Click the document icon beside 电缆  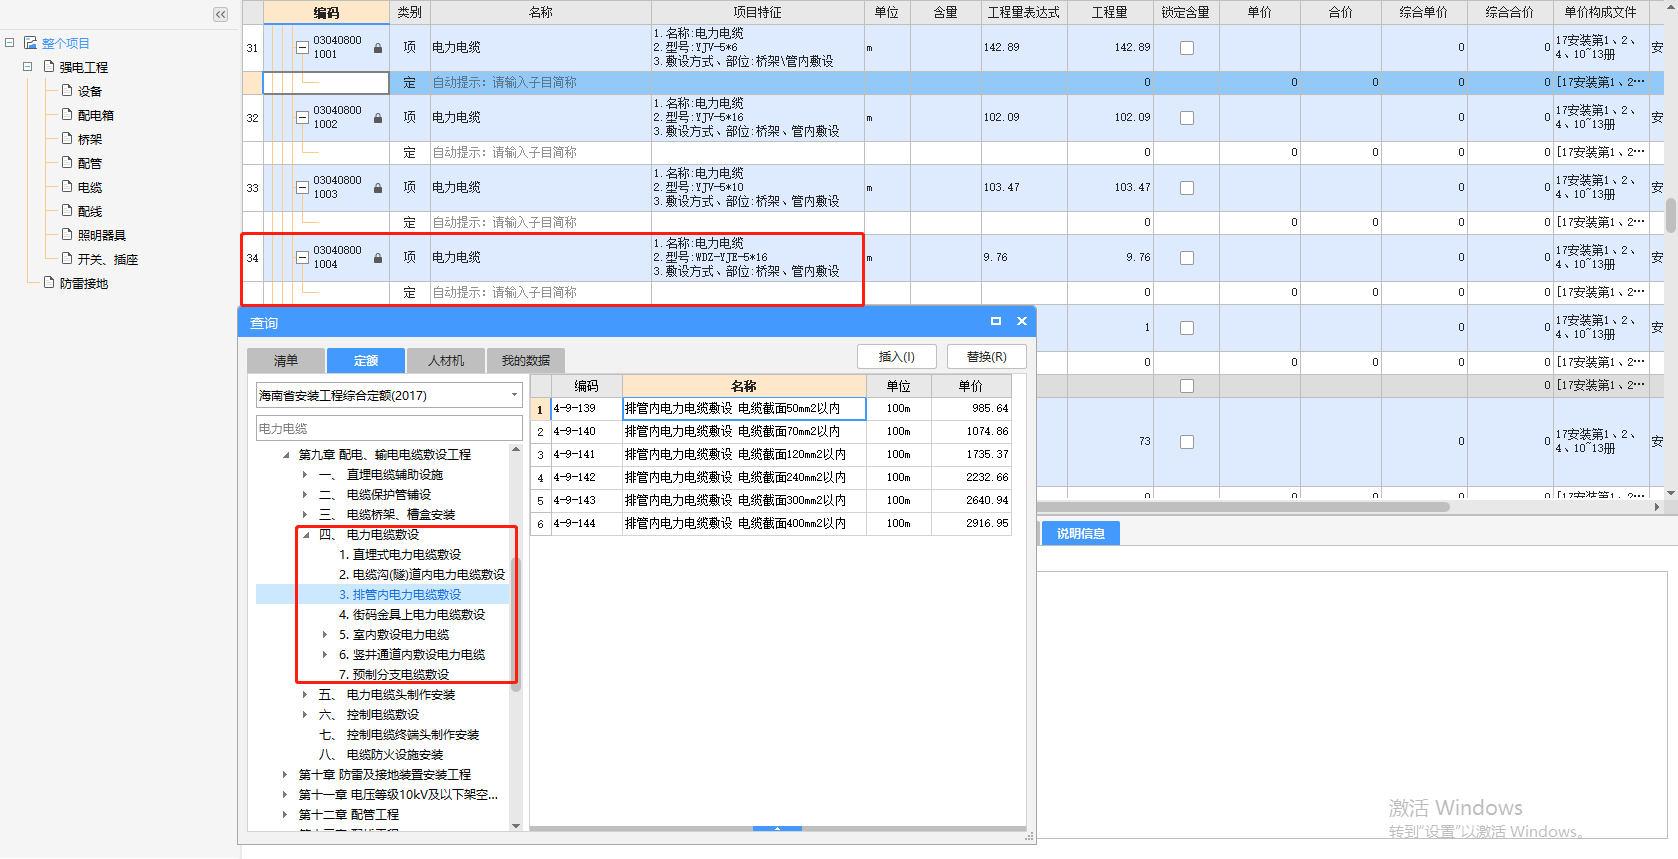67,187
